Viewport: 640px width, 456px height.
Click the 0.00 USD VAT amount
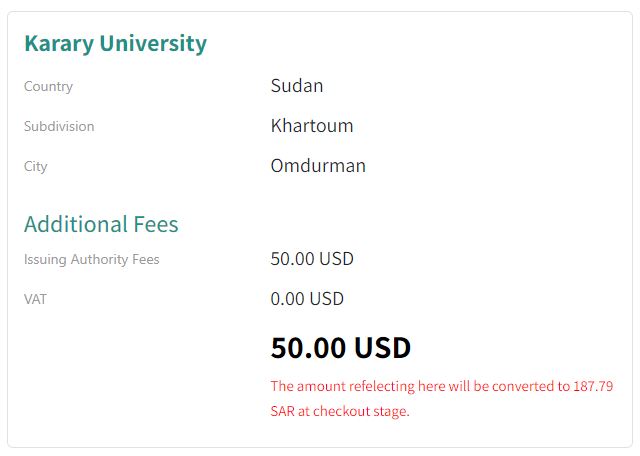307,299
